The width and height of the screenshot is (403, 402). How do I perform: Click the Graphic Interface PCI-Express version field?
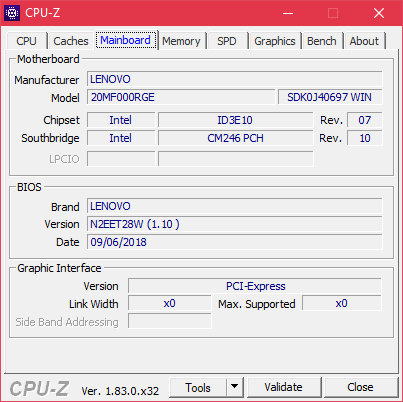[255, 286]
